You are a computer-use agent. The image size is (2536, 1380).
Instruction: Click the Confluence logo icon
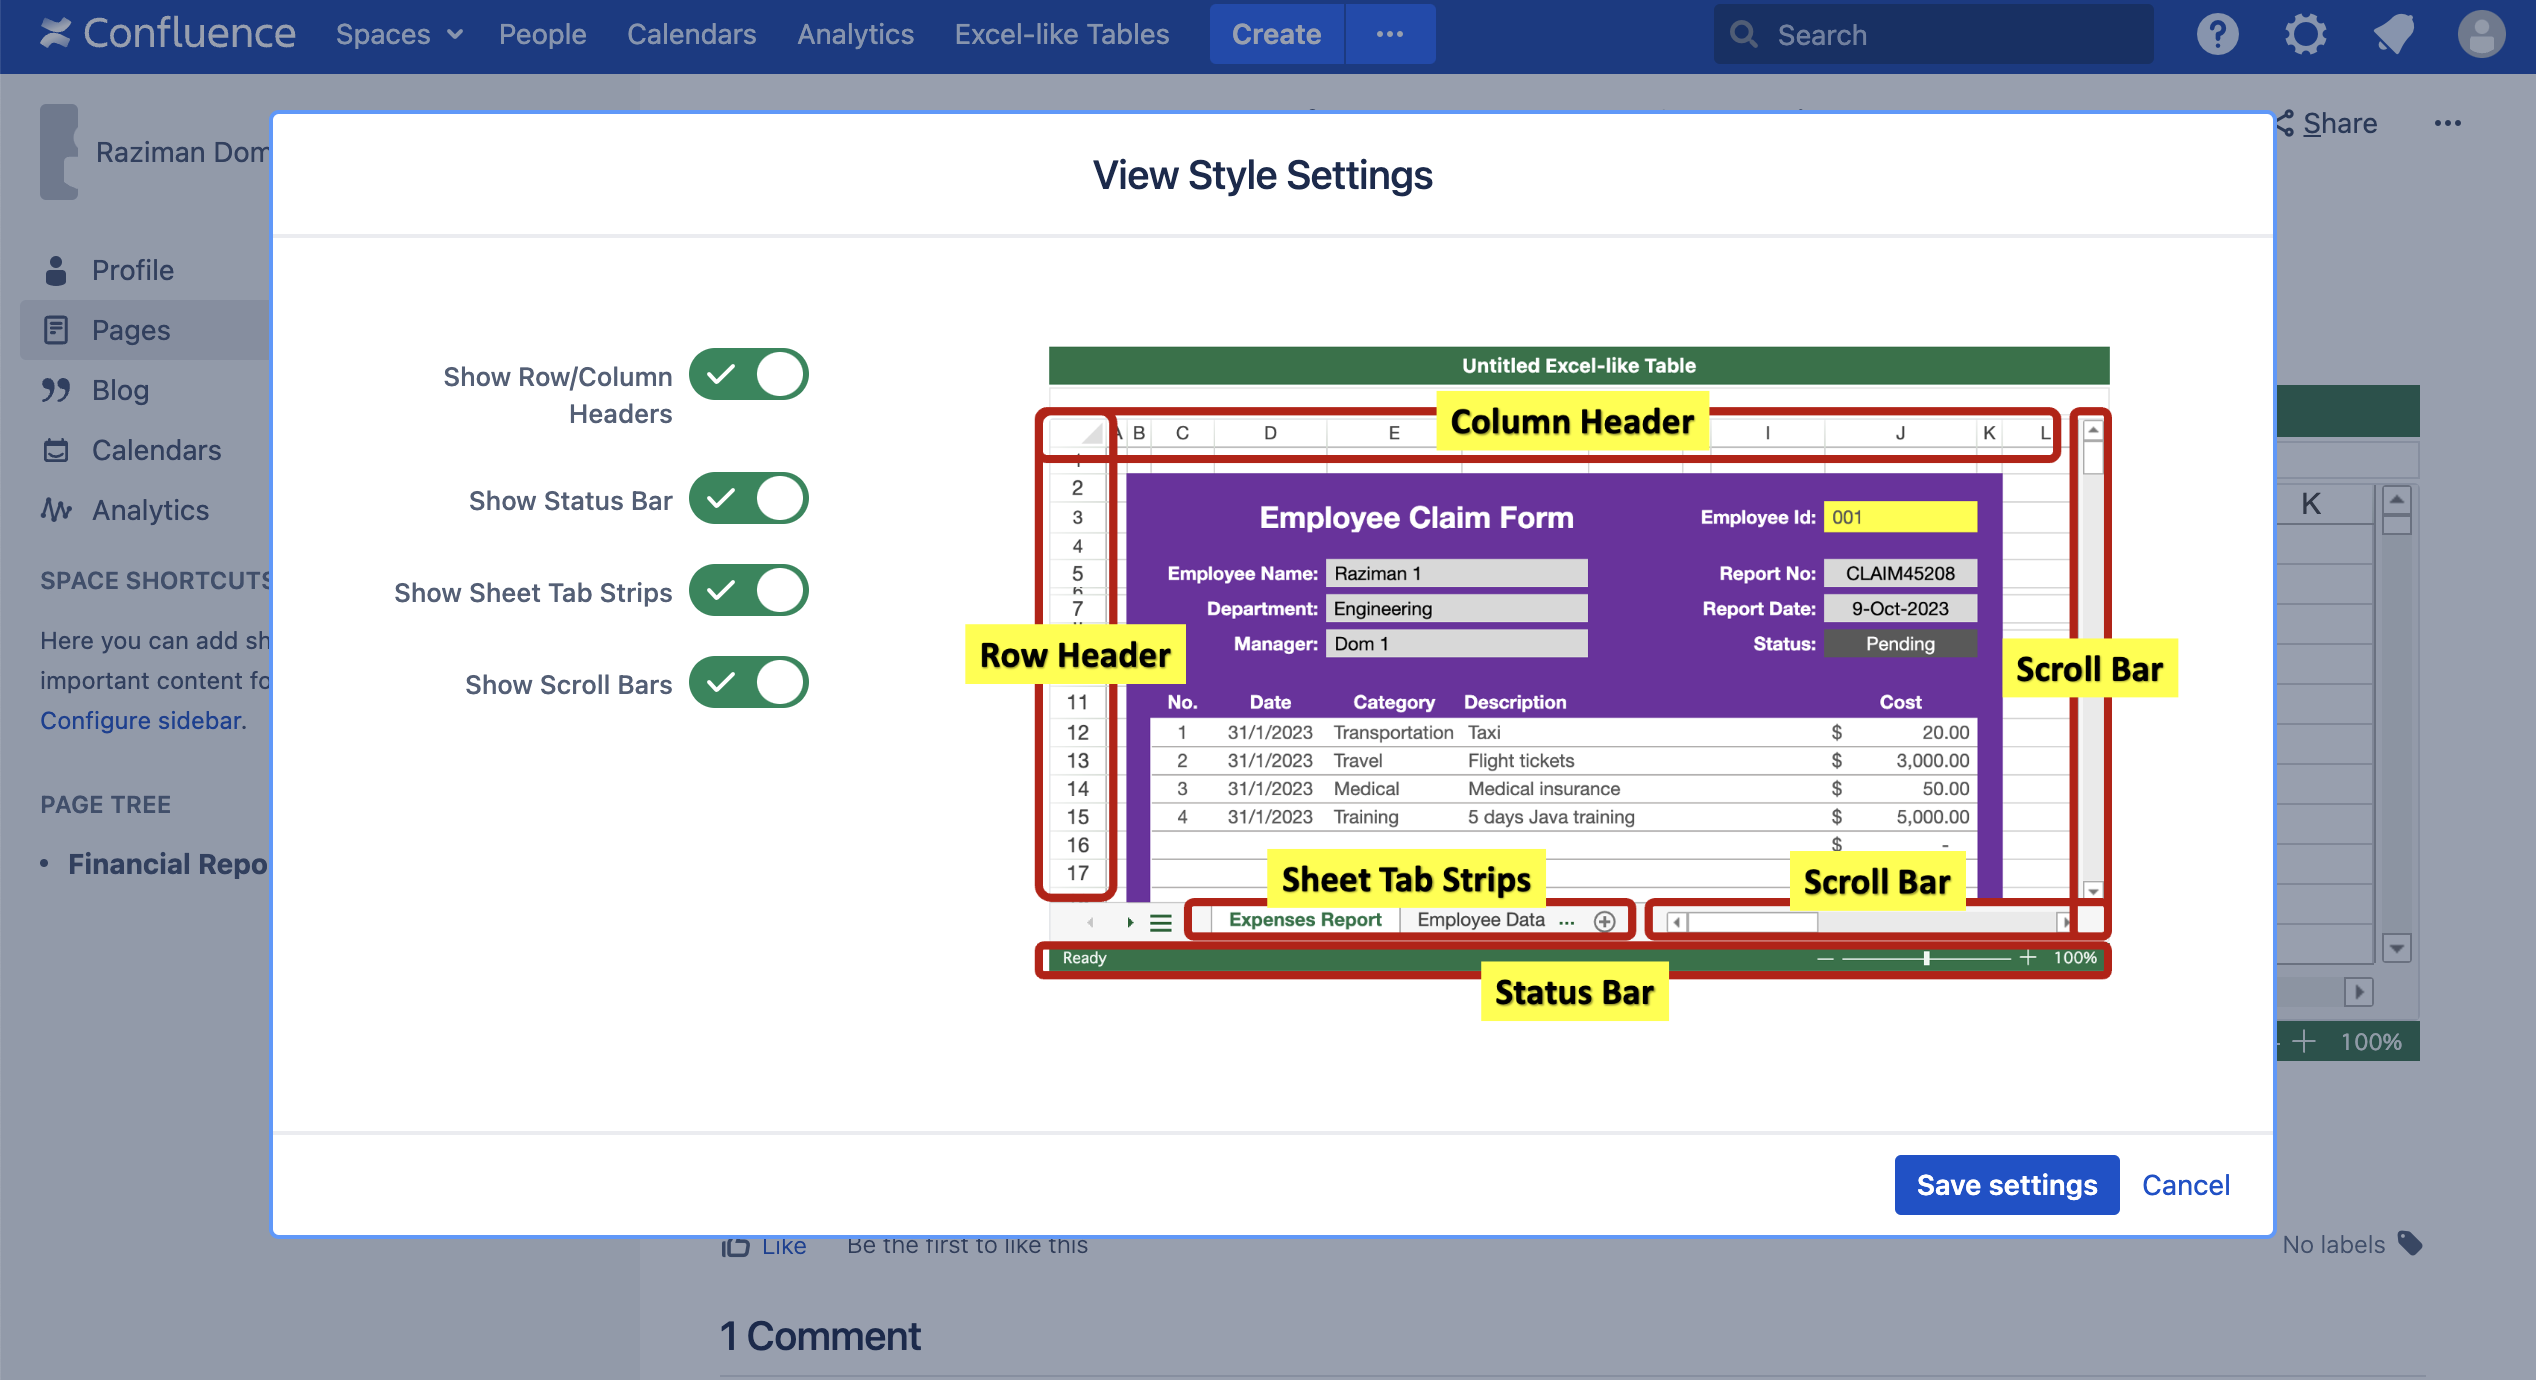[56, 34]
